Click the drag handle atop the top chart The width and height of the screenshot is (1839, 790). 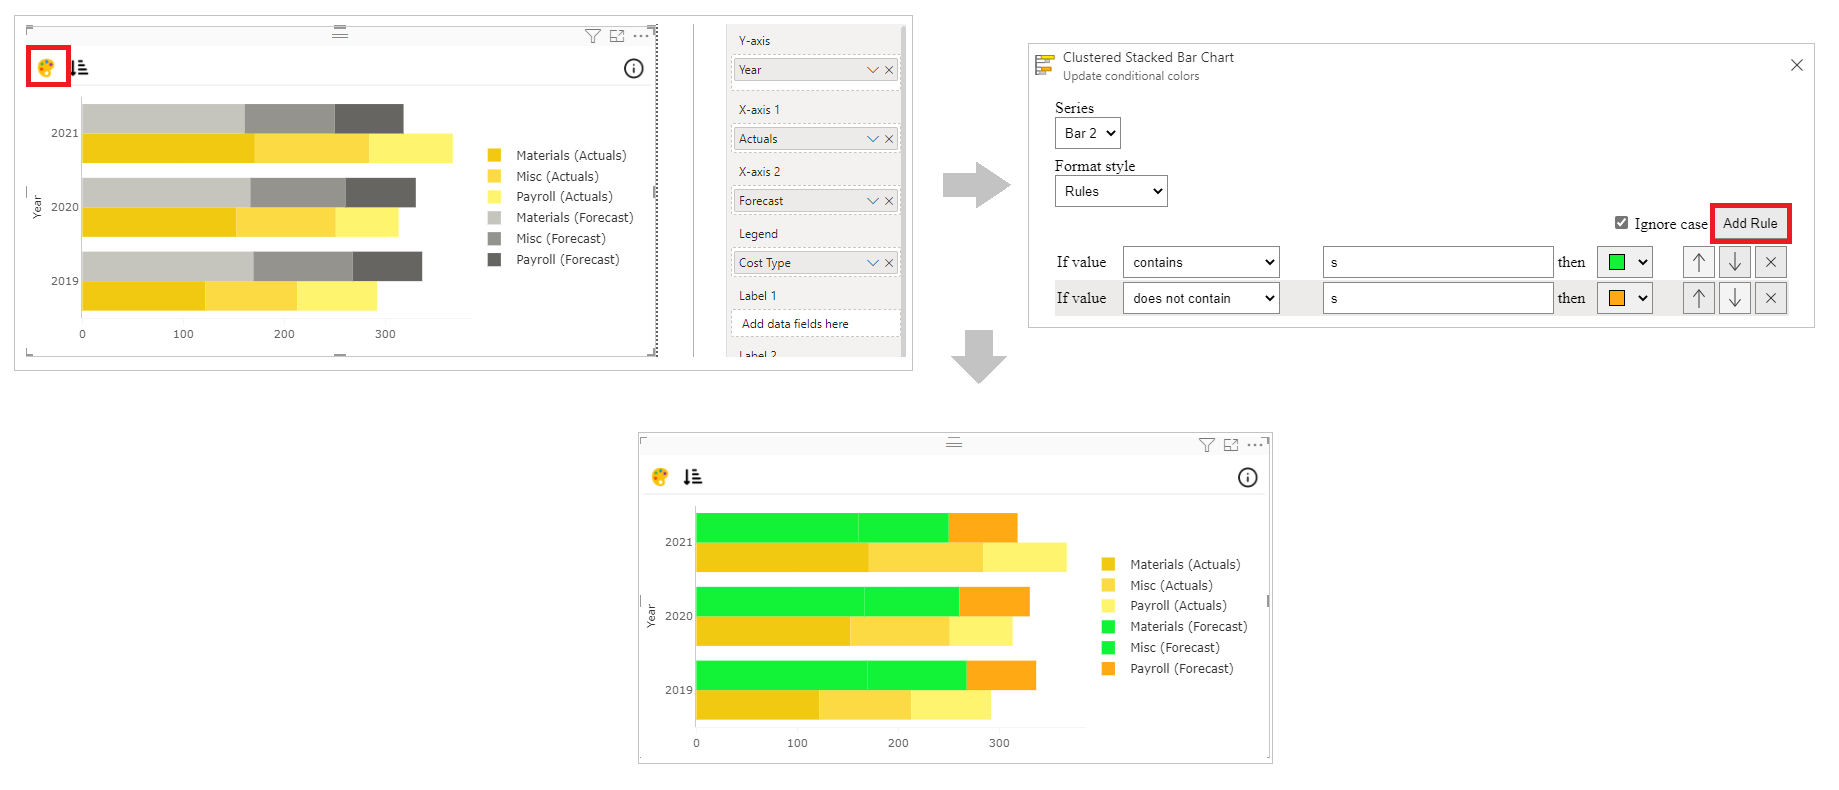pos(340,32)
